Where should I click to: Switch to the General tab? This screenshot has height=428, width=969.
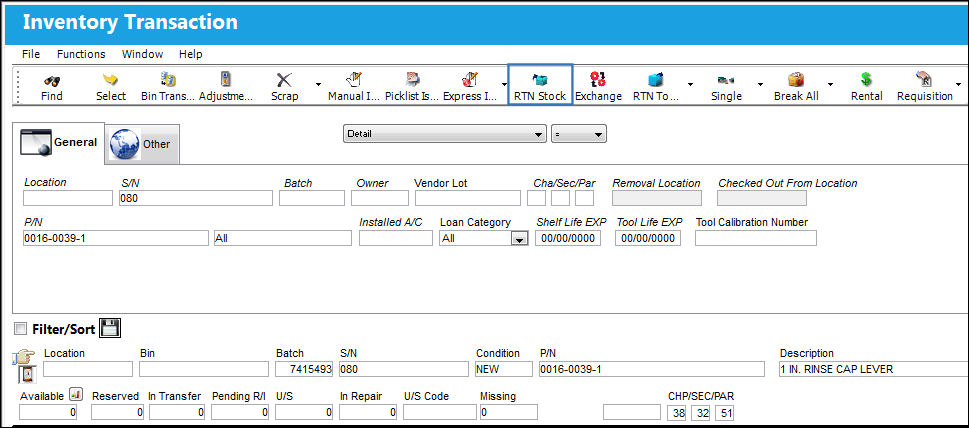(x=59, y=143)
